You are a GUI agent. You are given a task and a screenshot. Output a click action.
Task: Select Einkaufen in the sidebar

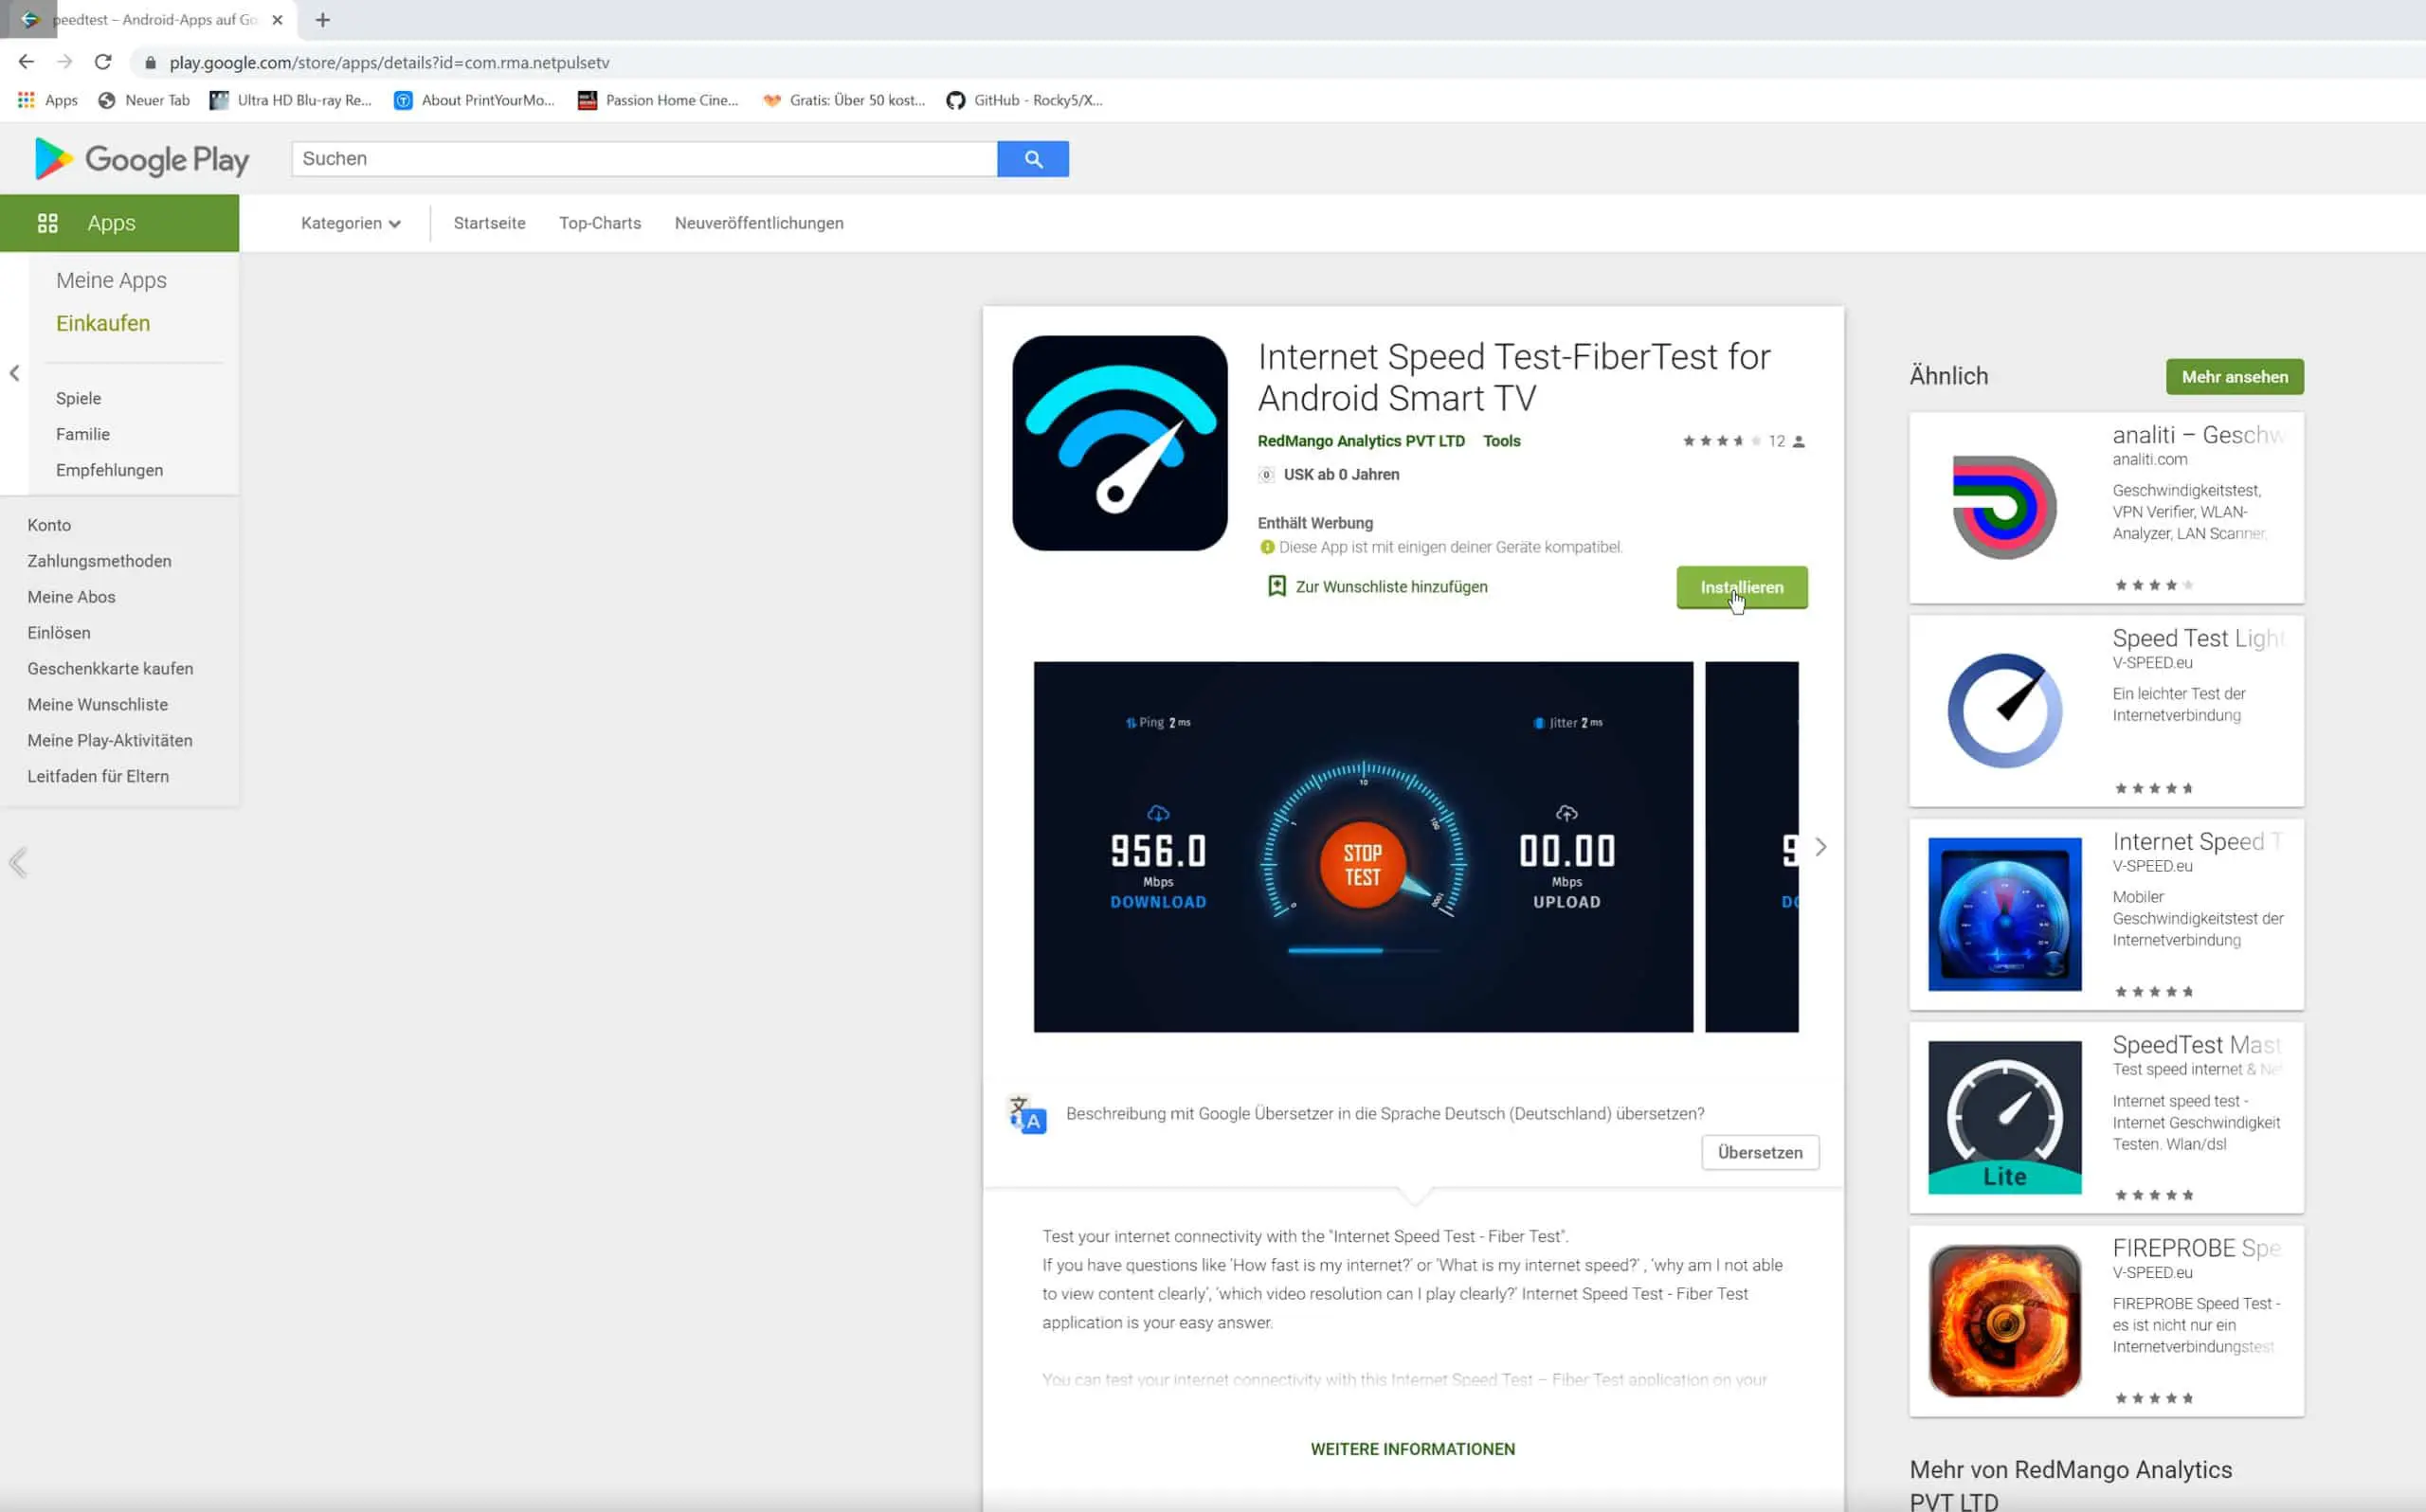tap(103, 323)
